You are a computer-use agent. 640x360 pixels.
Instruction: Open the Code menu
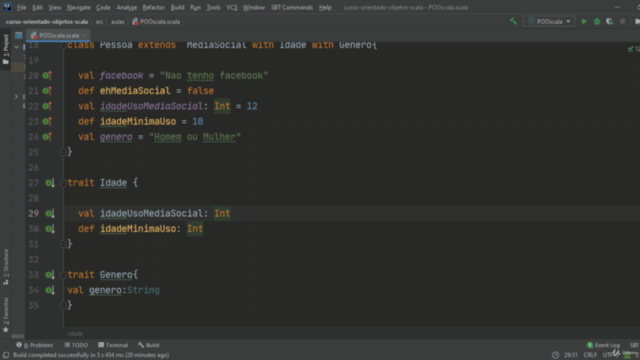pos(103,7)
